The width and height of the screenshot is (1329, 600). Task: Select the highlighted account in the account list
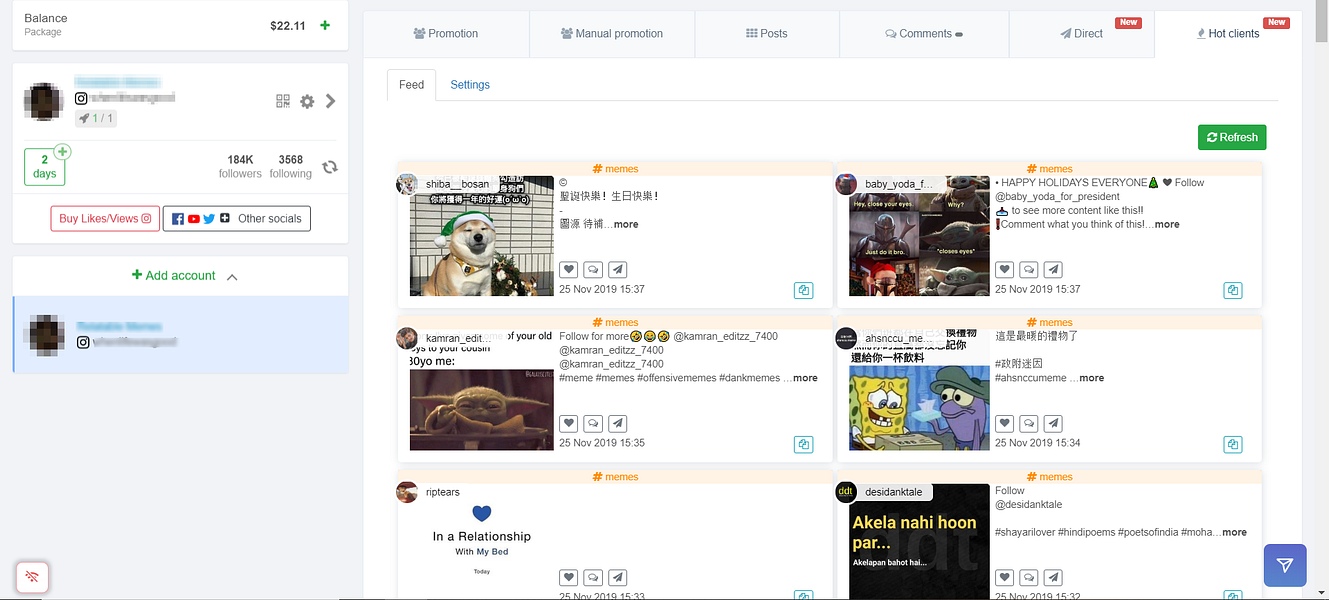coord(180,334)
